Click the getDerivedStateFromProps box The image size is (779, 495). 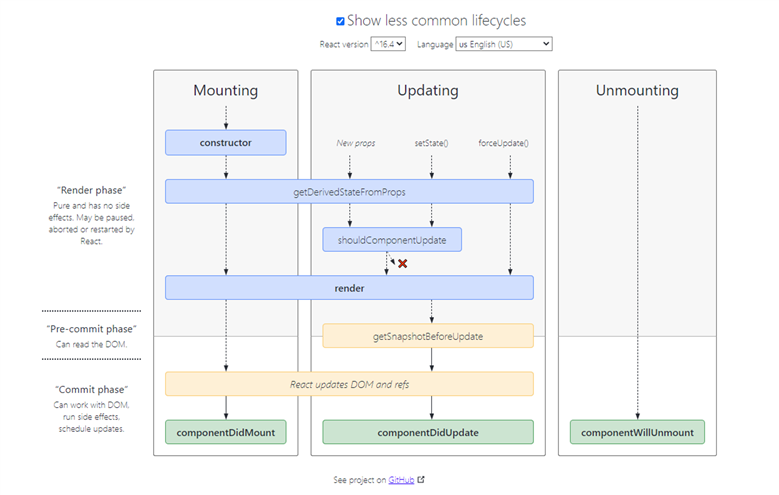point(349,192)
